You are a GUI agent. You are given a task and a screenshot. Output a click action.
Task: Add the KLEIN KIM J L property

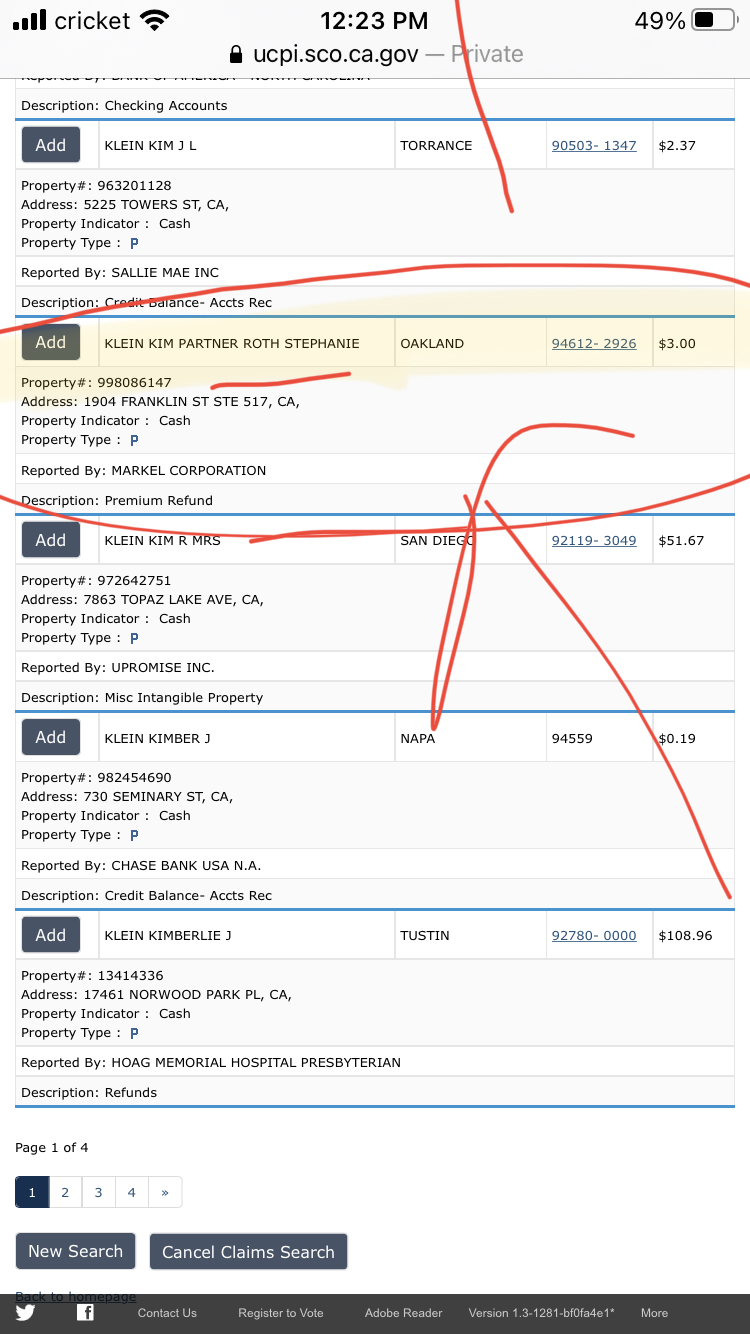(x=51, y=145)
